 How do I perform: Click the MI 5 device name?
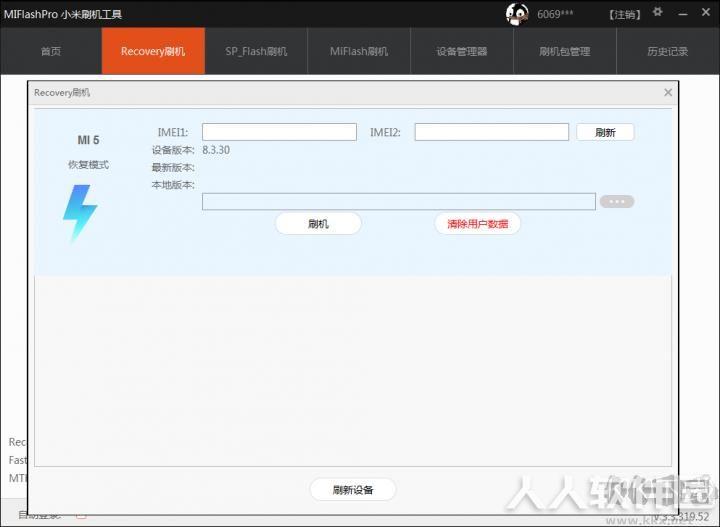88,140
